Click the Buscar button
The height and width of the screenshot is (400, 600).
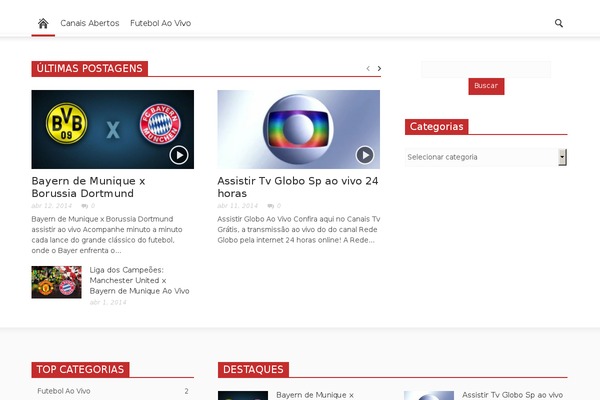[486, 86]
